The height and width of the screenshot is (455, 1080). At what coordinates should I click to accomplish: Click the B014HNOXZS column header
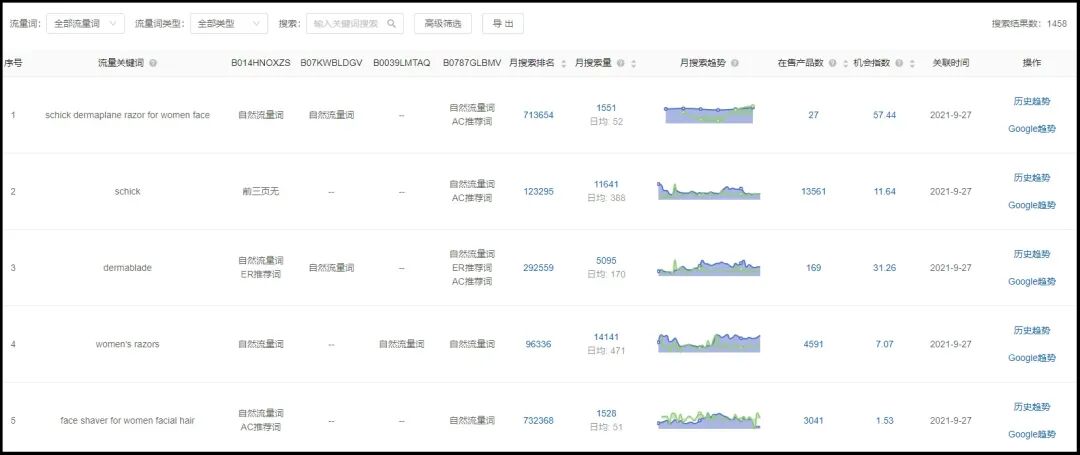260,63
